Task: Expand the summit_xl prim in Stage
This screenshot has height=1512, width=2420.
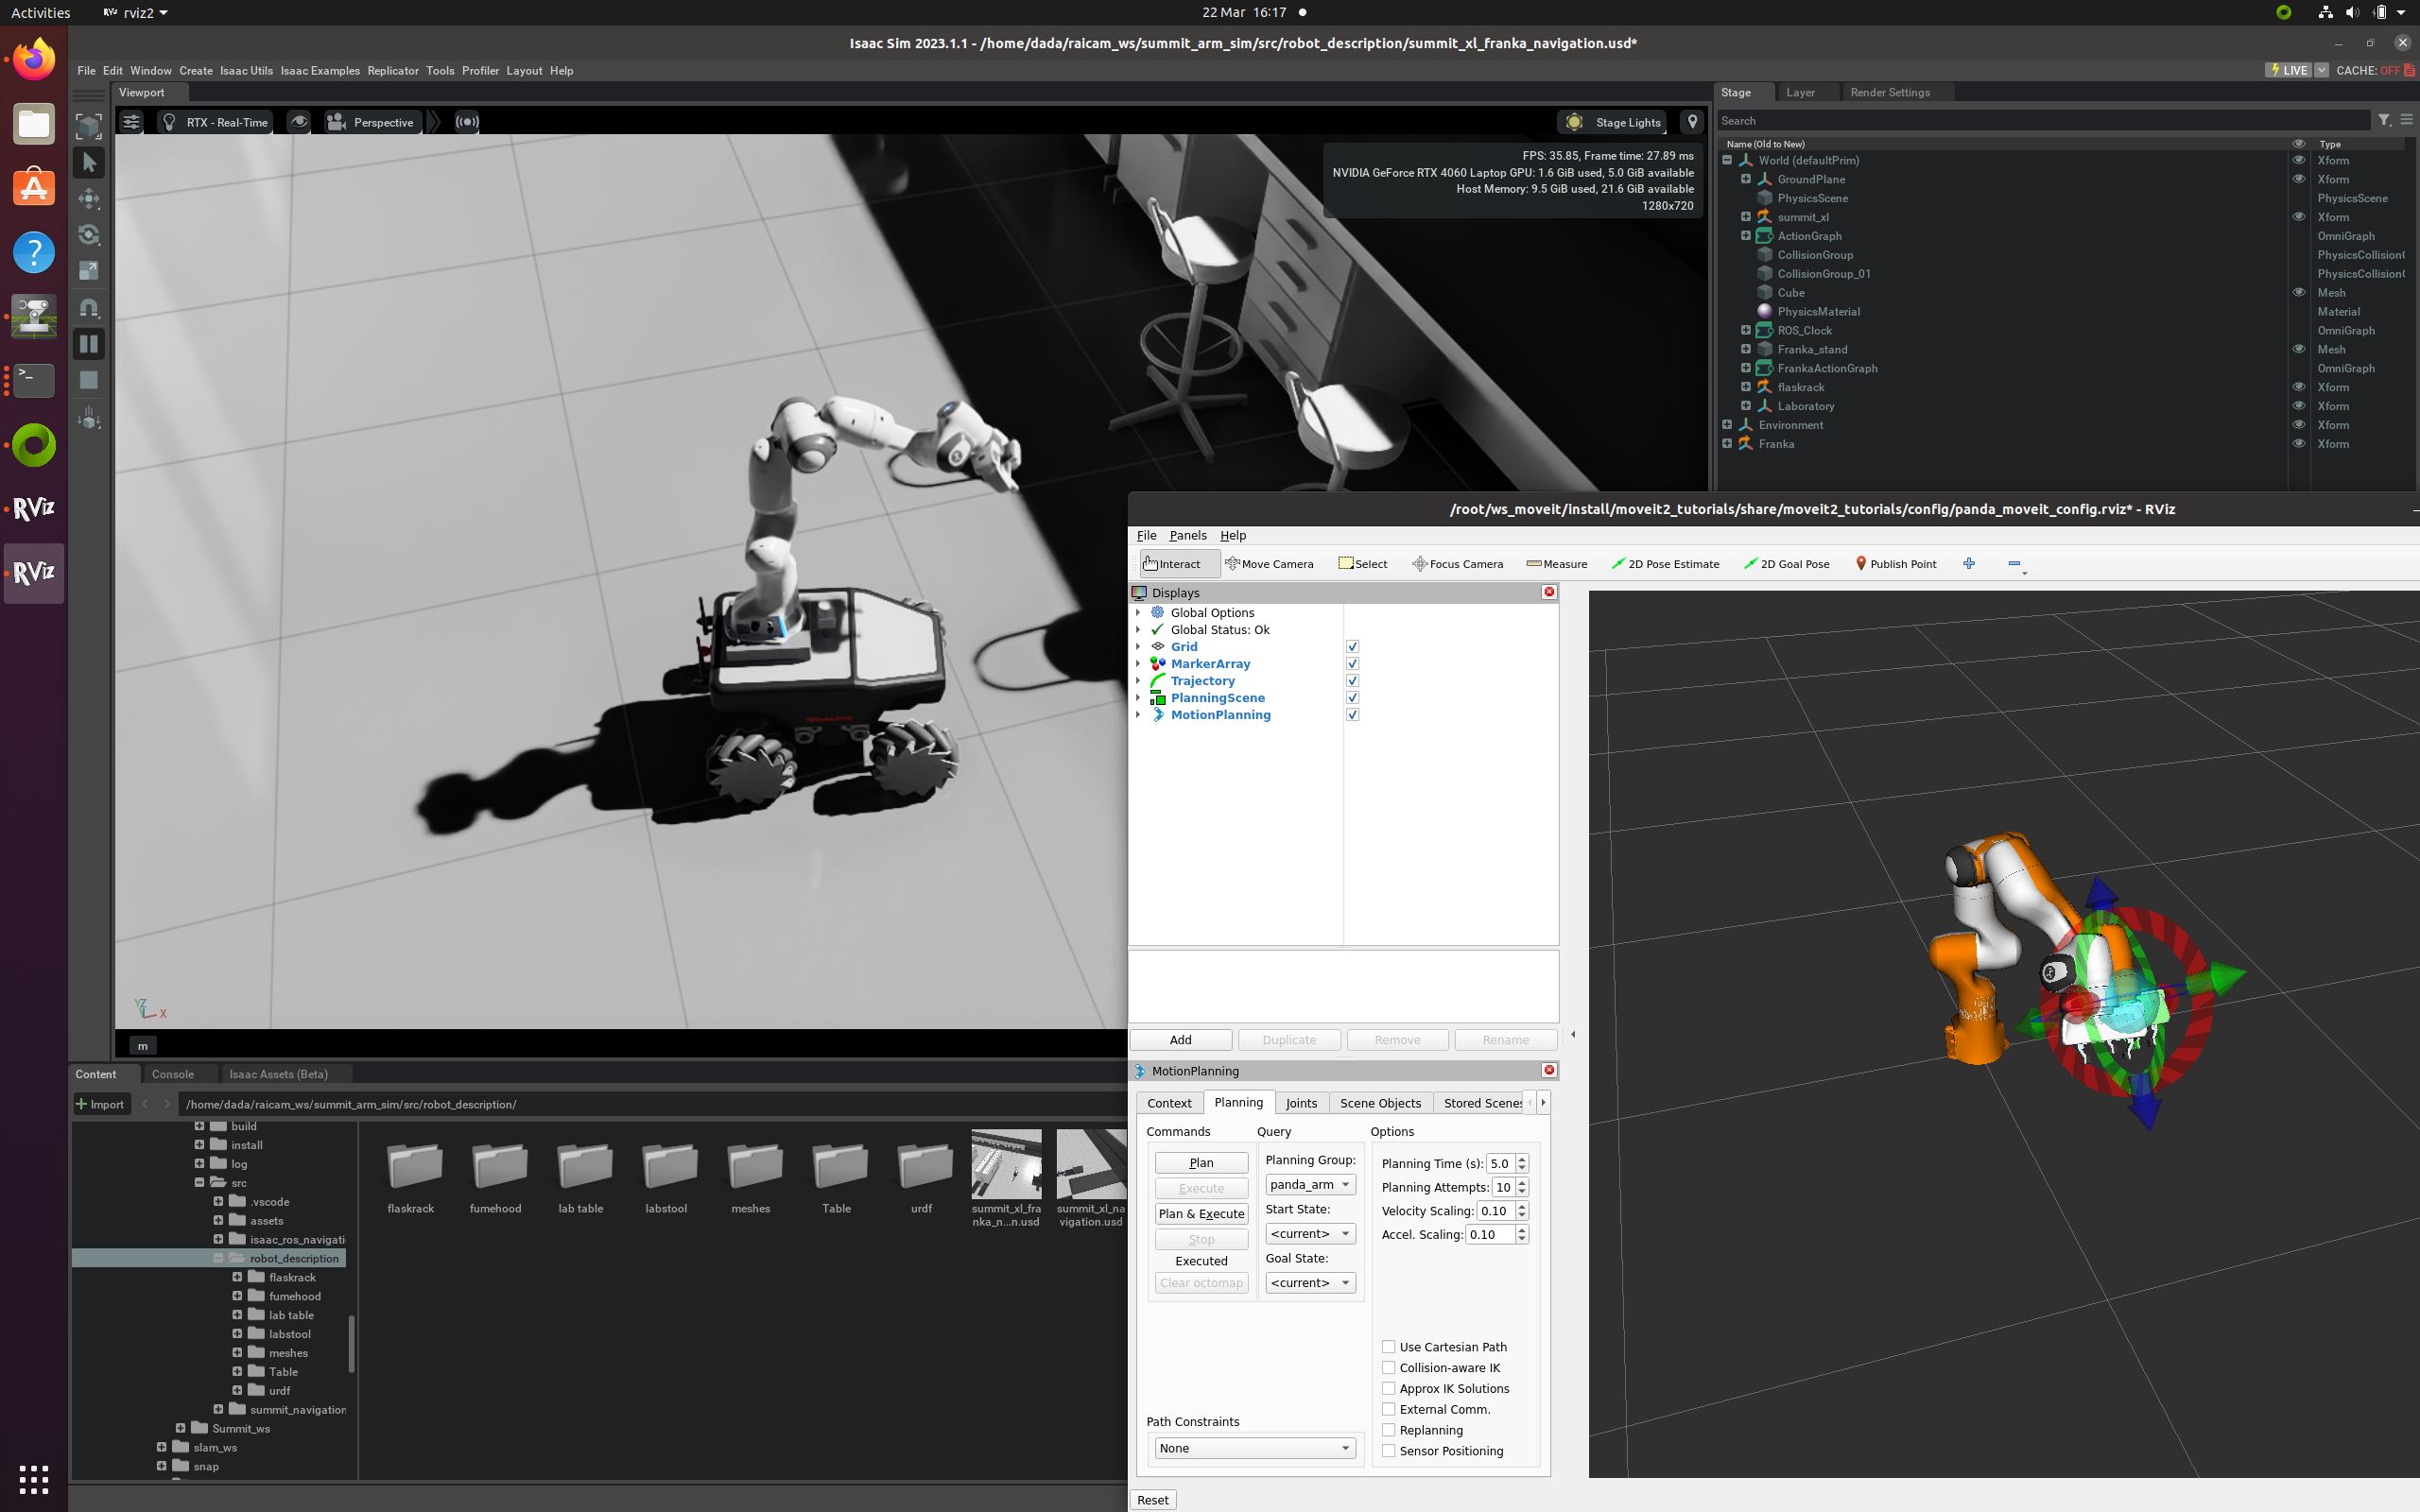Action: [x=1746, y=217]
